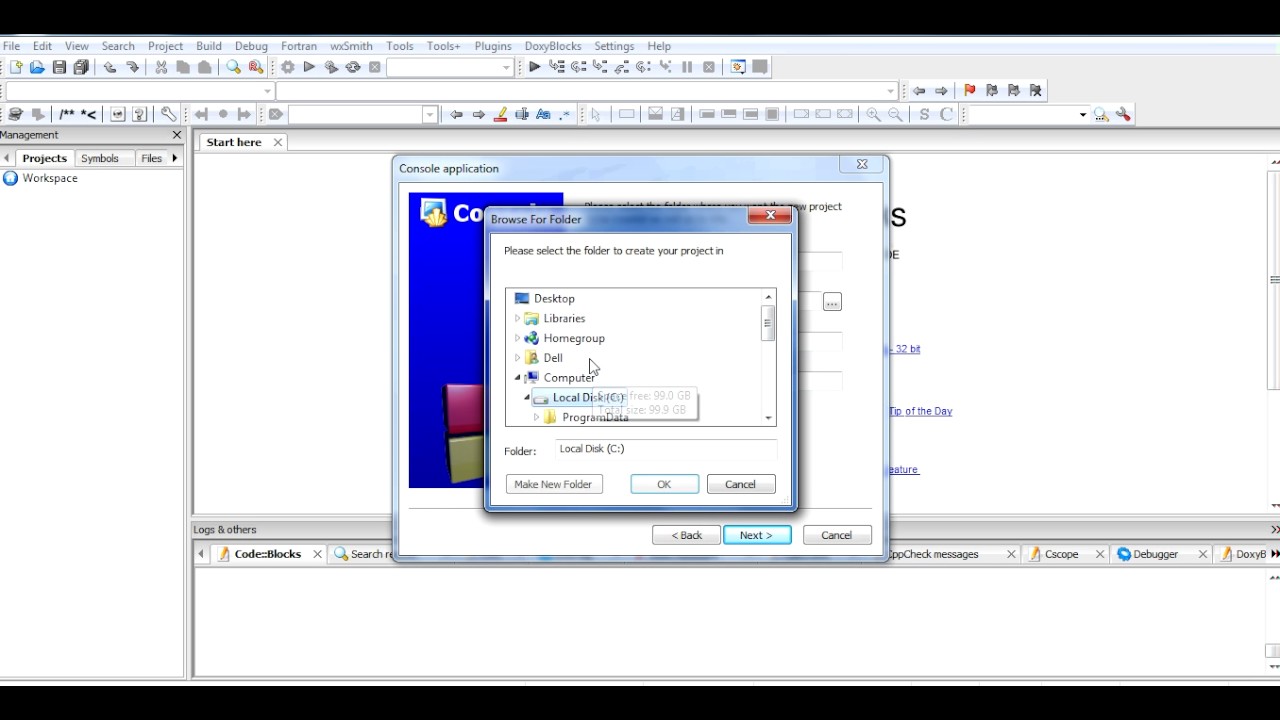
Task: Click the Undo toolbar icon
Action: click(x=110, y=67)
